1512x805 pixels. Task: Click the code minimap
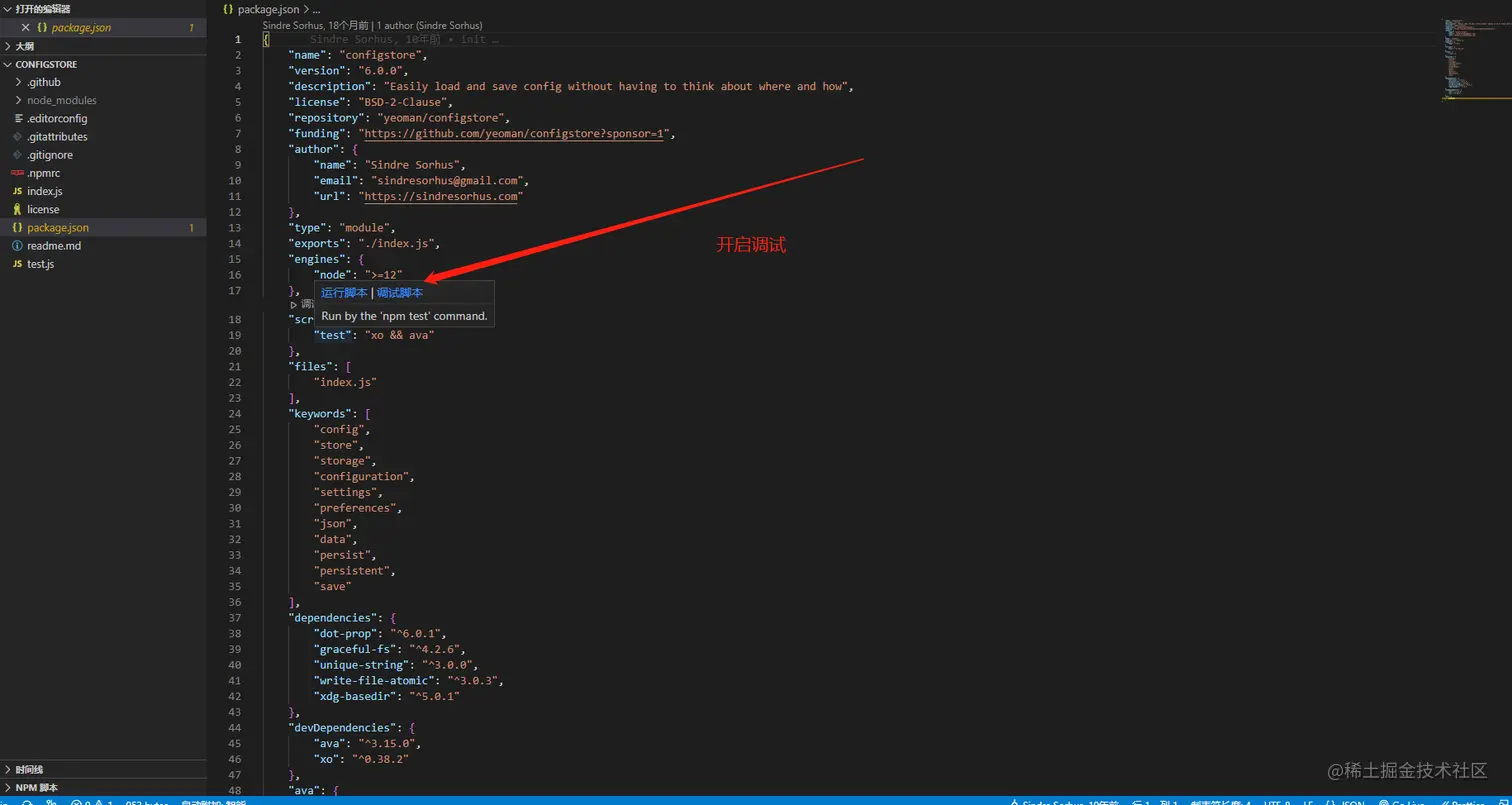click(1476, 60)
